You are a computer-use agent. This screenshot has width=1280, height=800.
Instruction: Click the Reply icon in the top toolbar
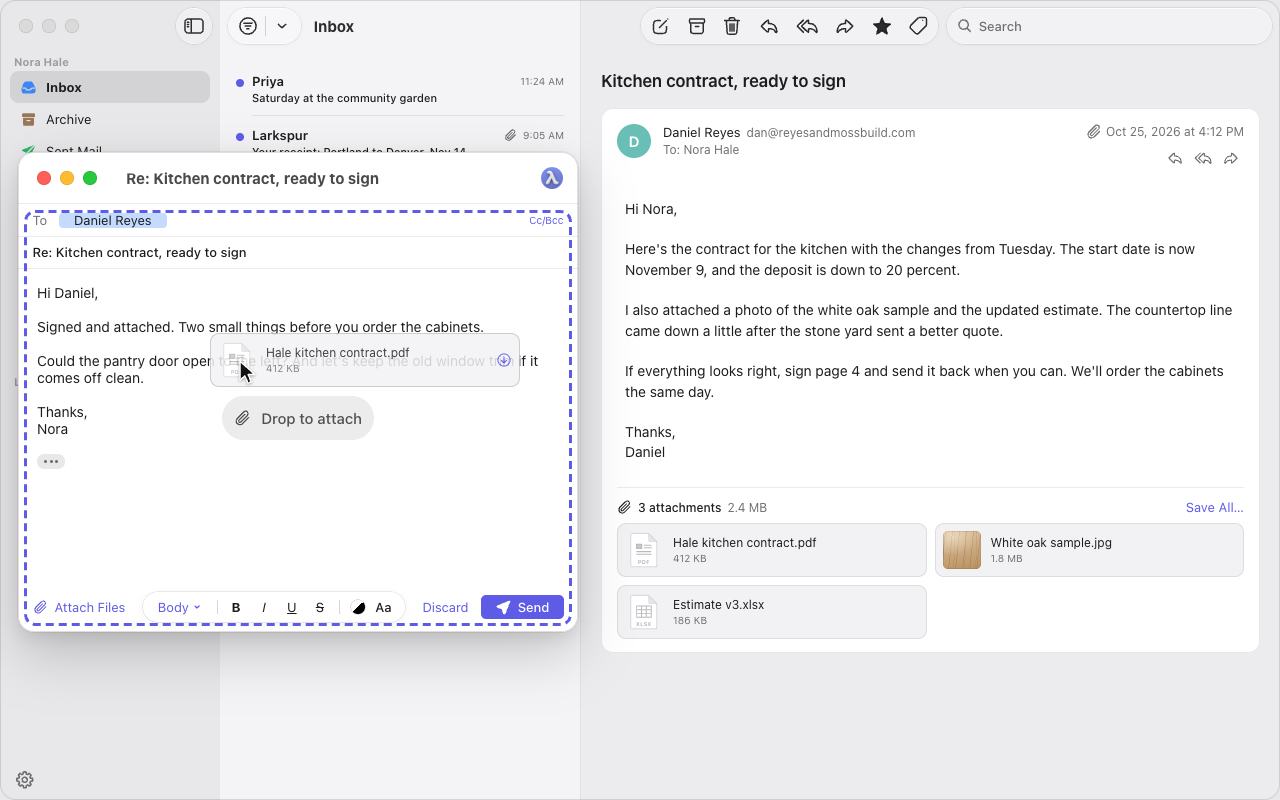[769, 27]
